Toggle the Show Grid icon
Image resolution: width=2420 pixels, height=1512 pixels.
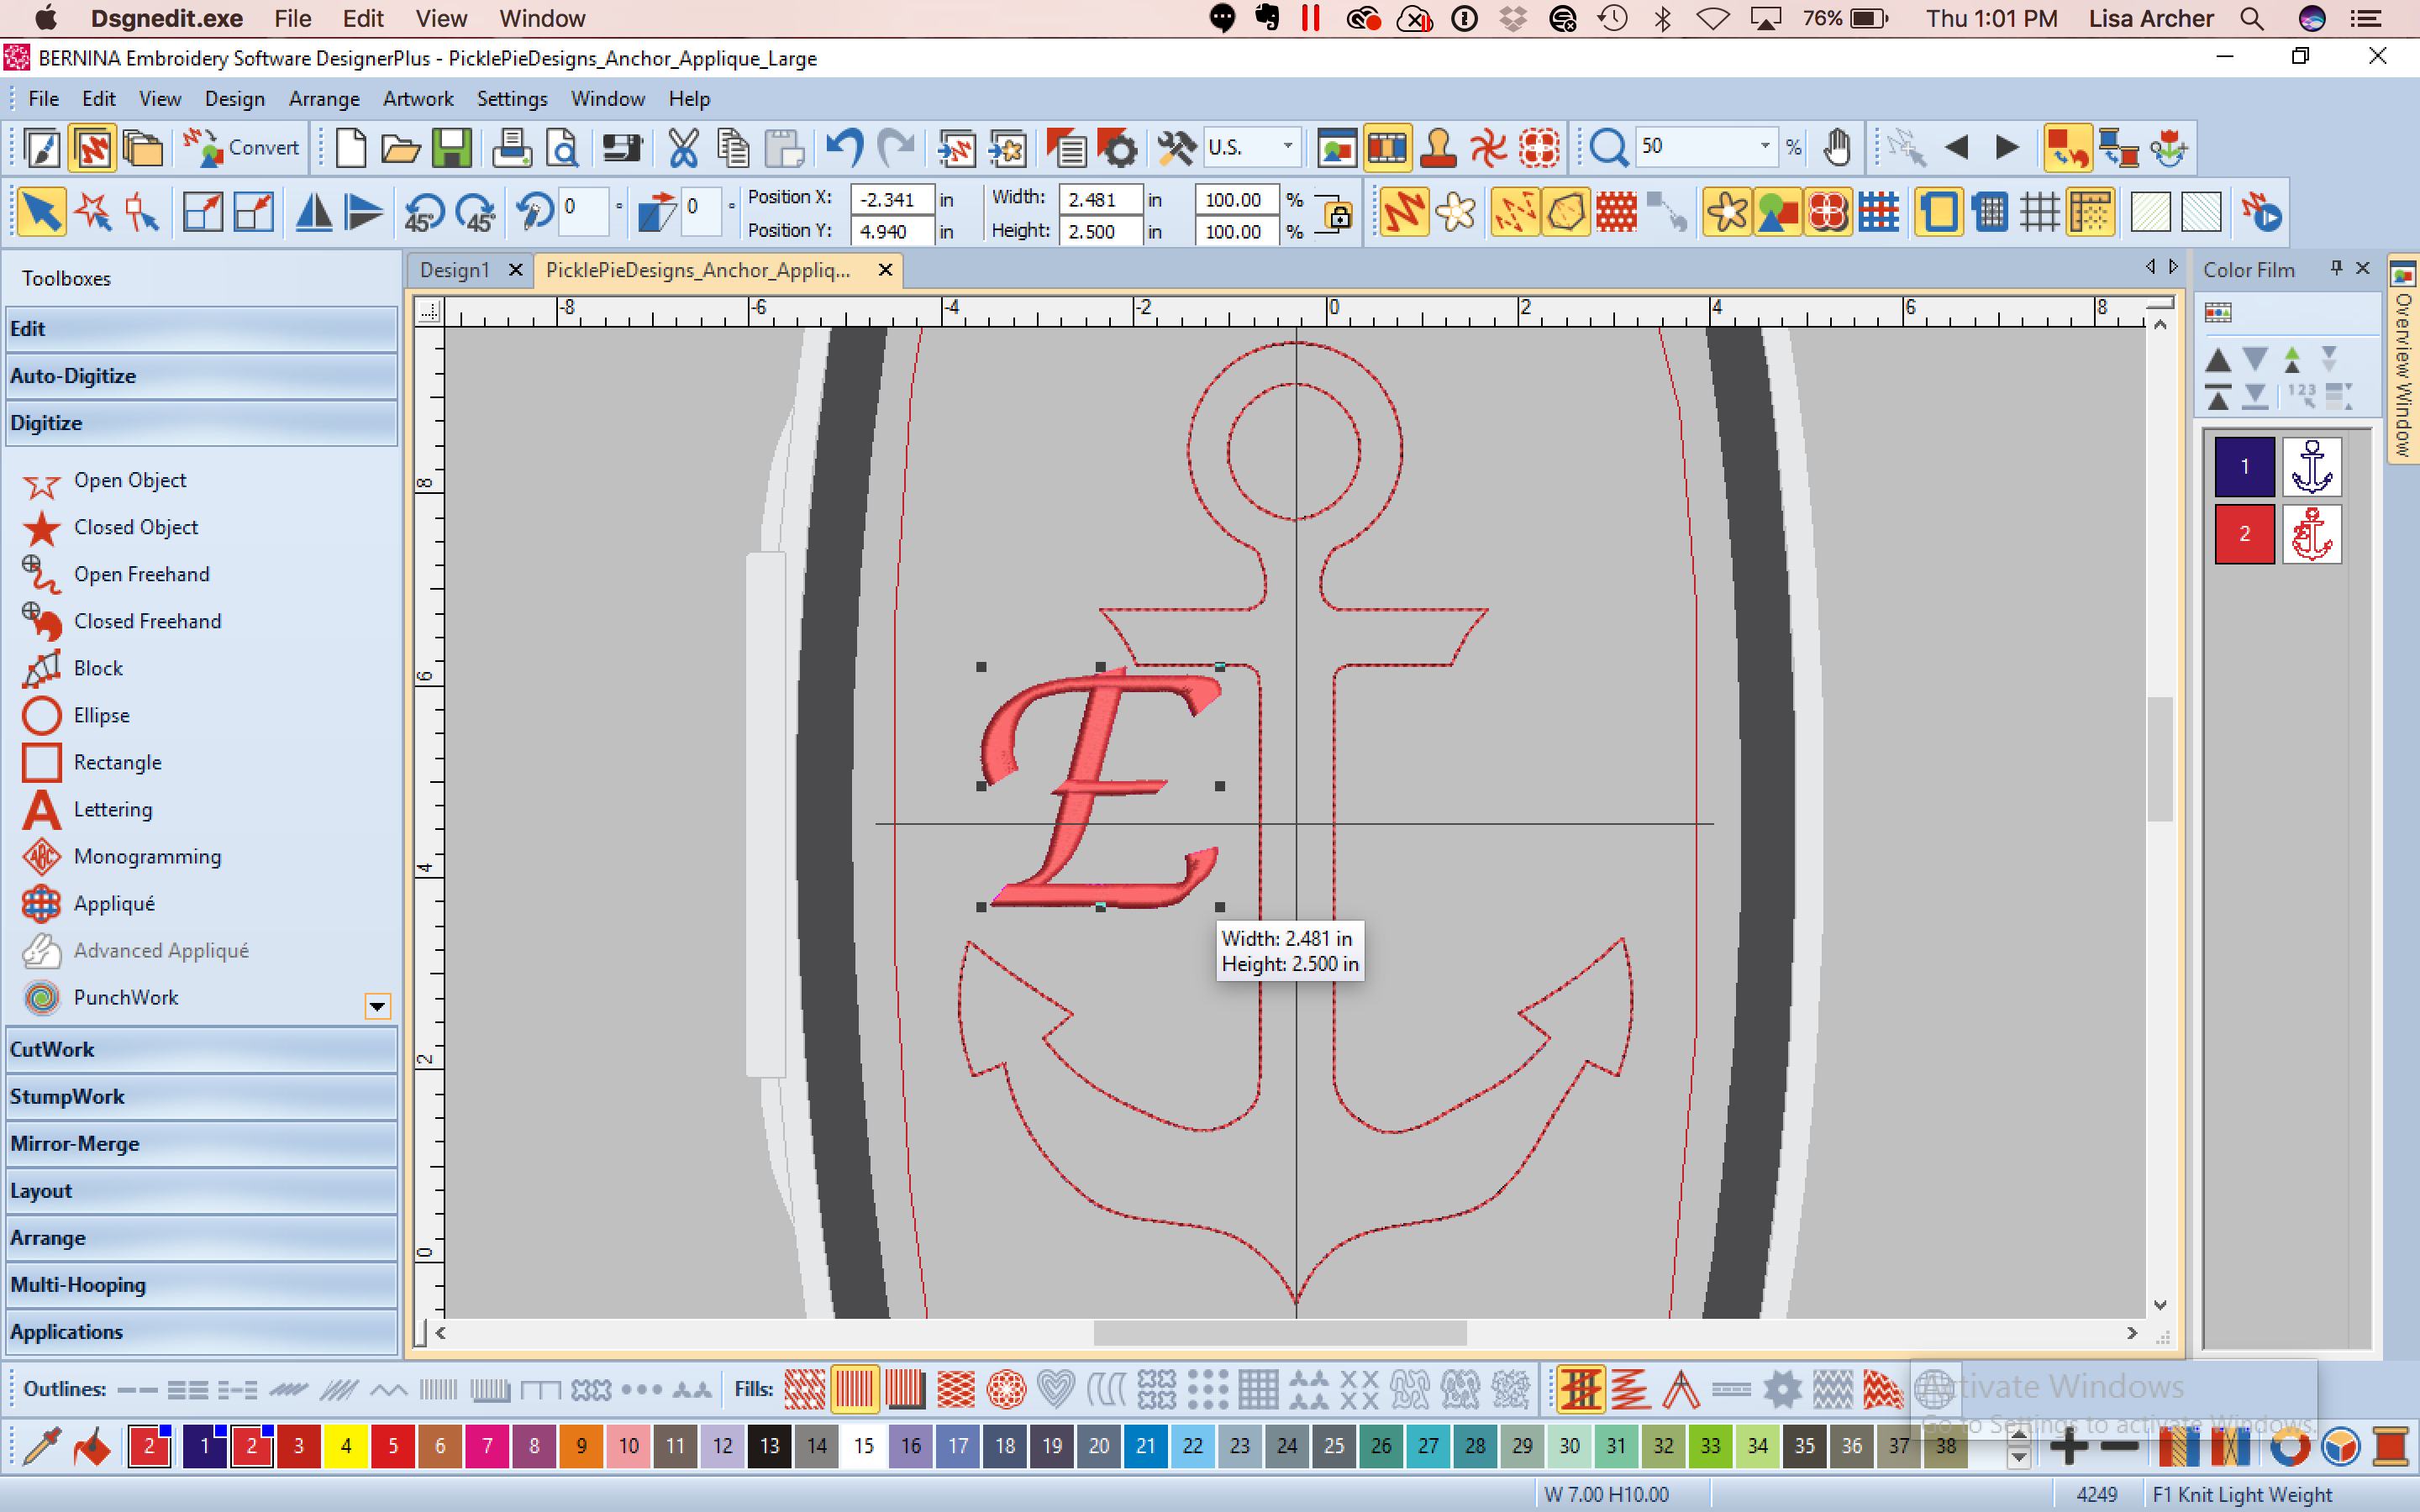(x=2039, y=212)
